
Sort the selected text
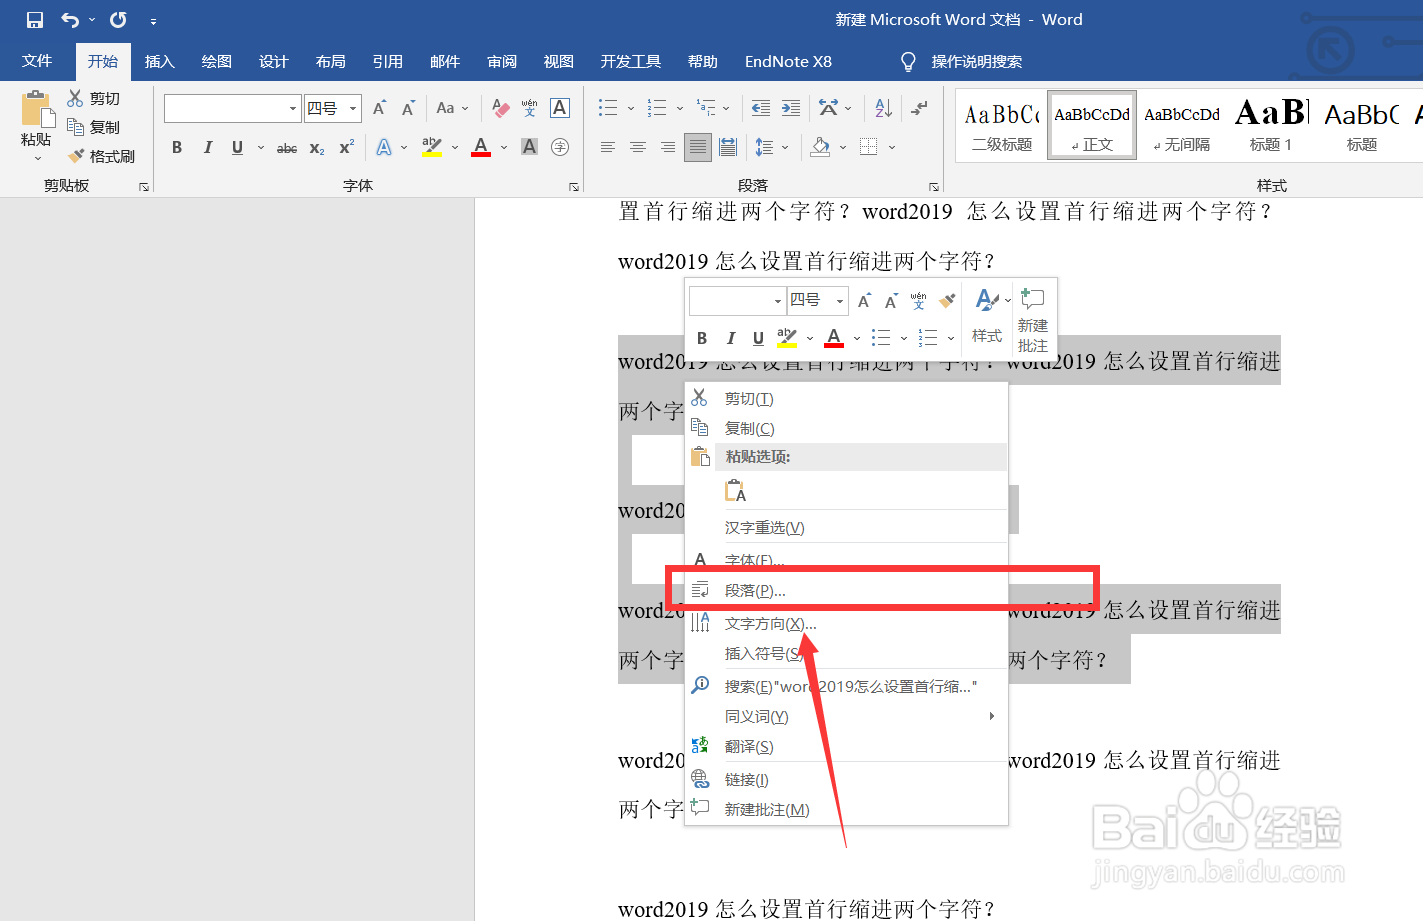click(x=883, y=108)
